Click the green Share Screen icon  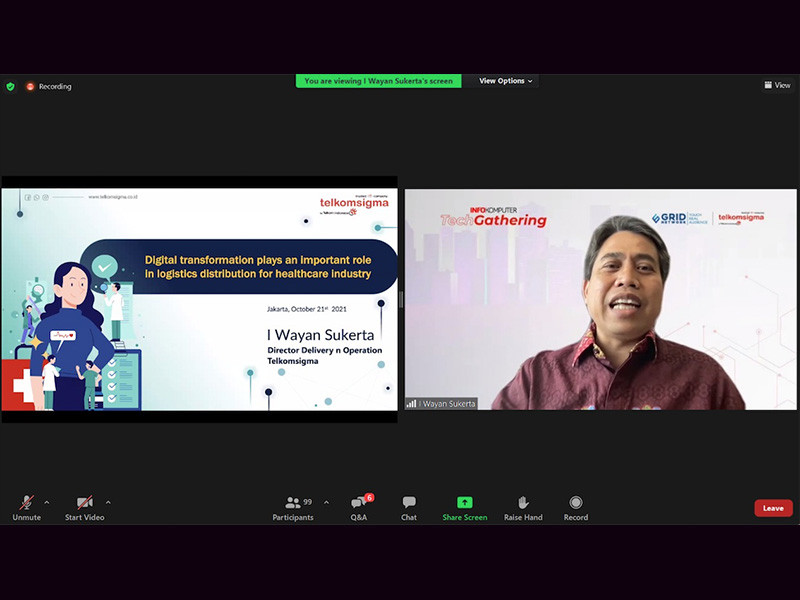point(465,503)
